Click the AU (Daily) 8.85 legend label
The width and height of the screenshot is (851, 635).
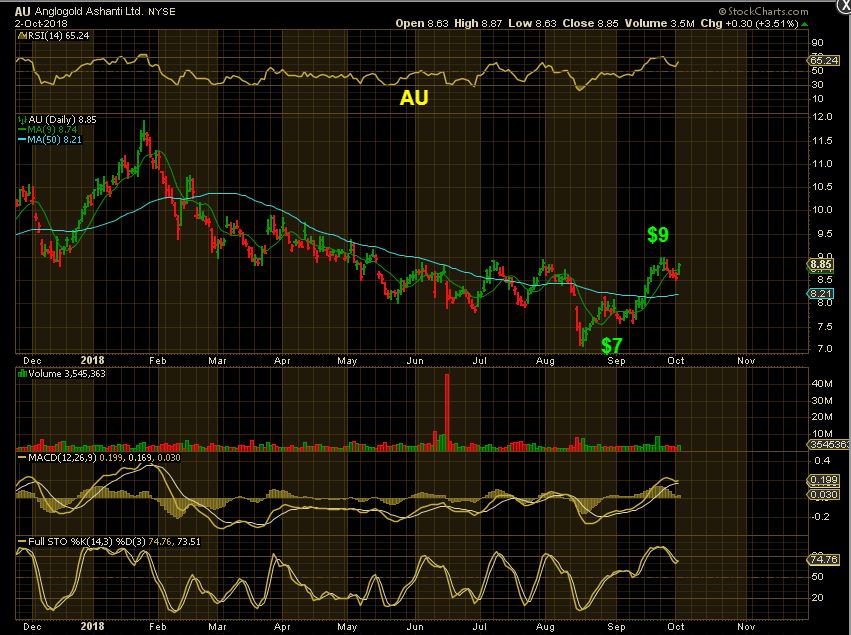pyautogui.click(x=62, y=119)
